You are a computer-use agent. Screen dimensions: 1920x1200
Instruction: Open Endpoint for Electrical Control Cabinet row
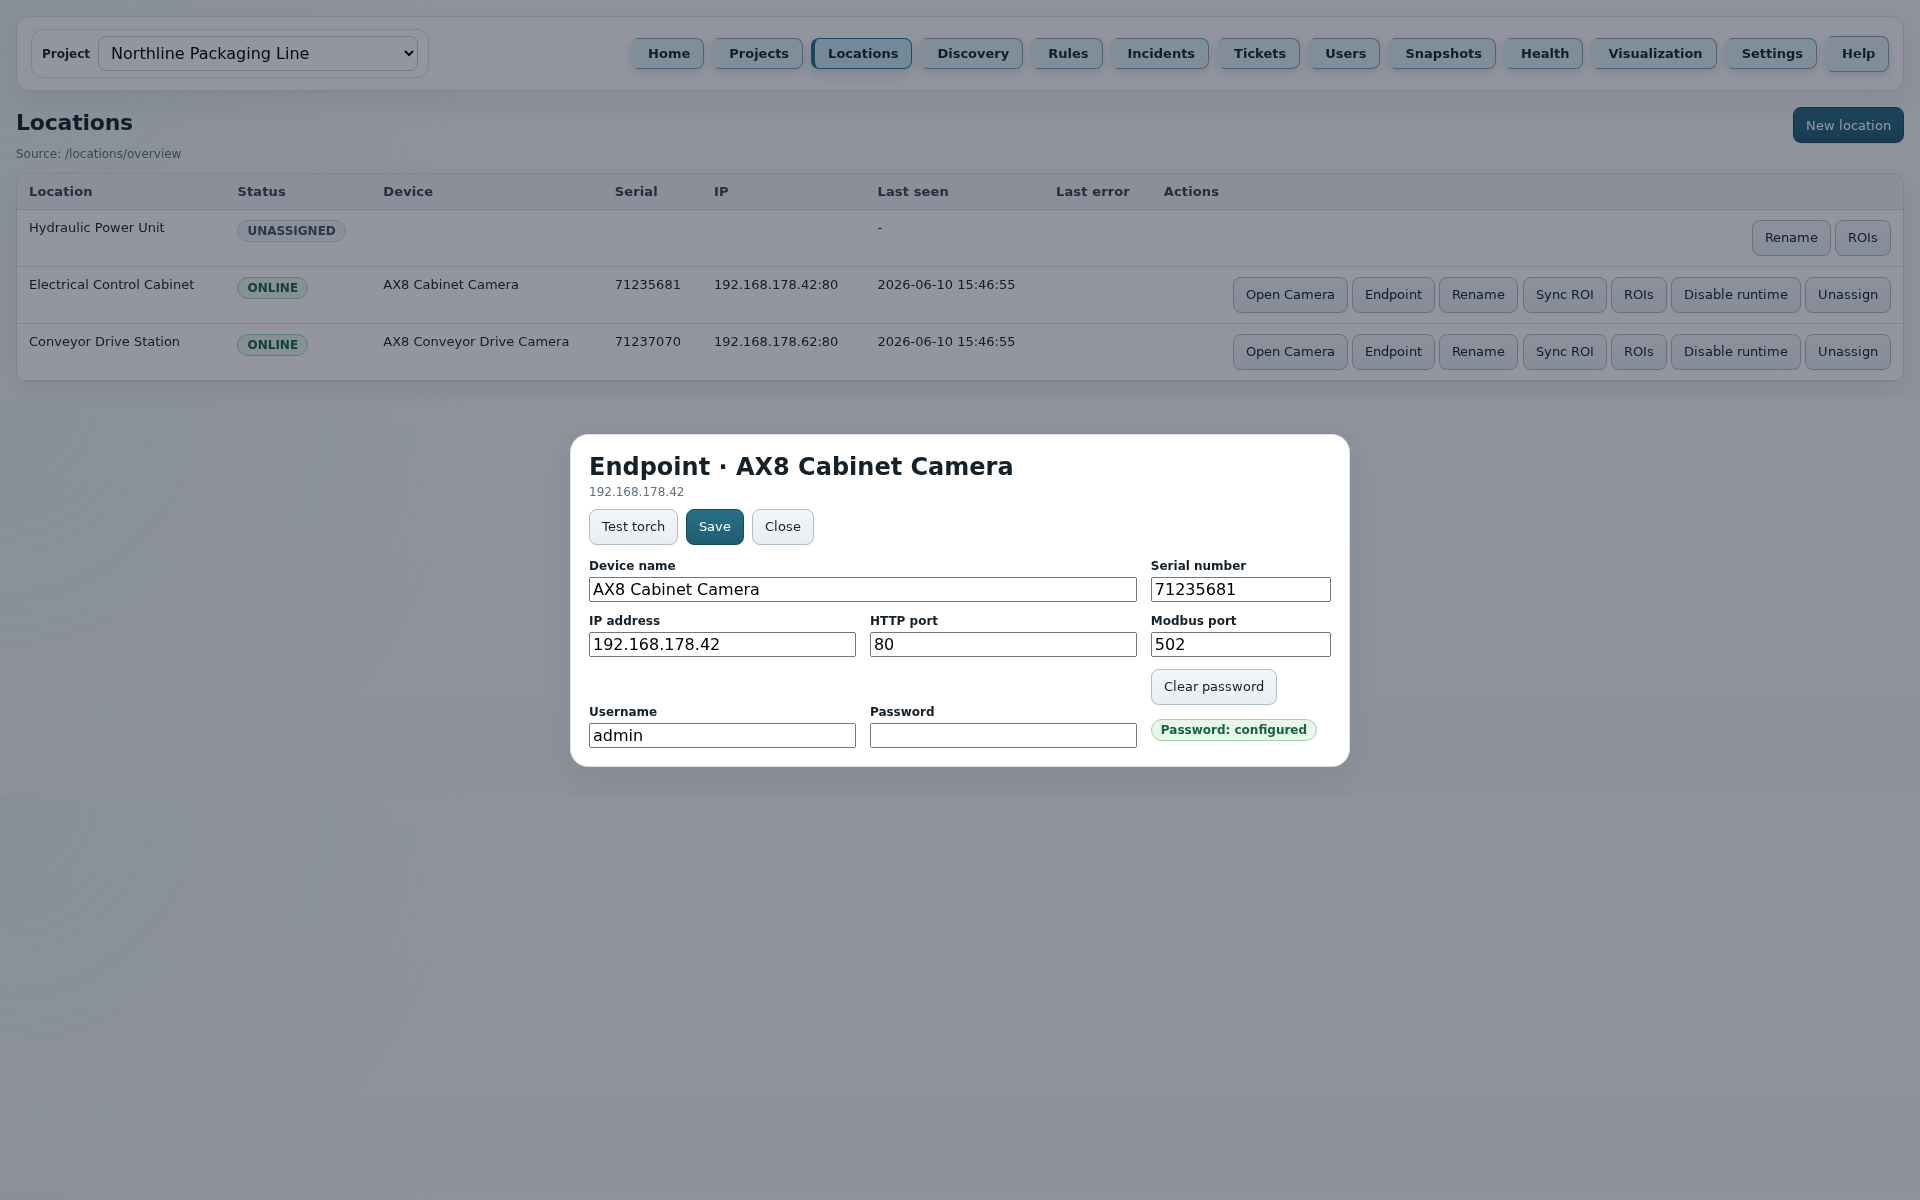click(x=1393, y=295)
